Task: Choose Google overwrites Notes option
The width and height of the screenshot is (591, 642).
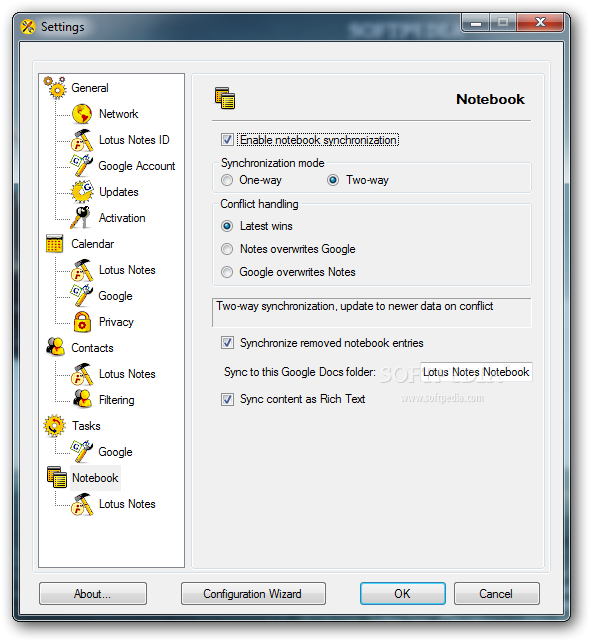Action: click(227, 272)
